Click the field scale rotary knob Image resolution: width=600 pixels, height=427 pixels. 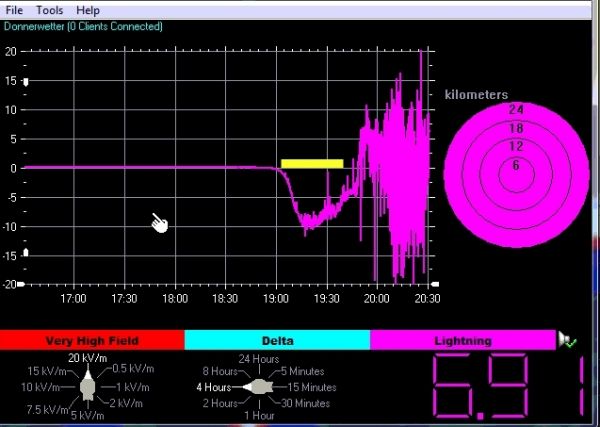(87, 386)
